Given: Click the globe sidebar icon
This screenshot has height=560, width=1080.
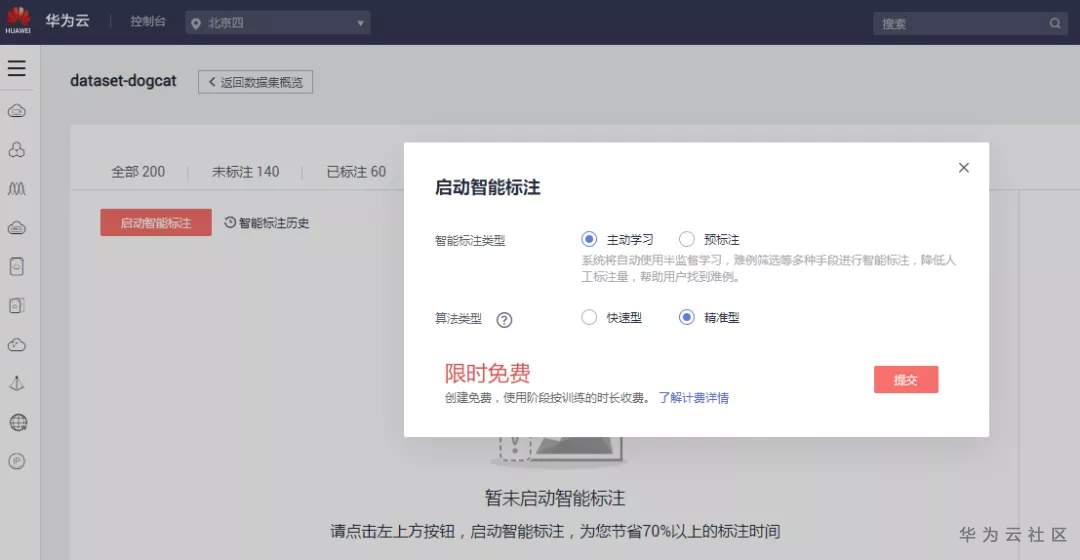Looking at the screenshot, I should 18,423.
